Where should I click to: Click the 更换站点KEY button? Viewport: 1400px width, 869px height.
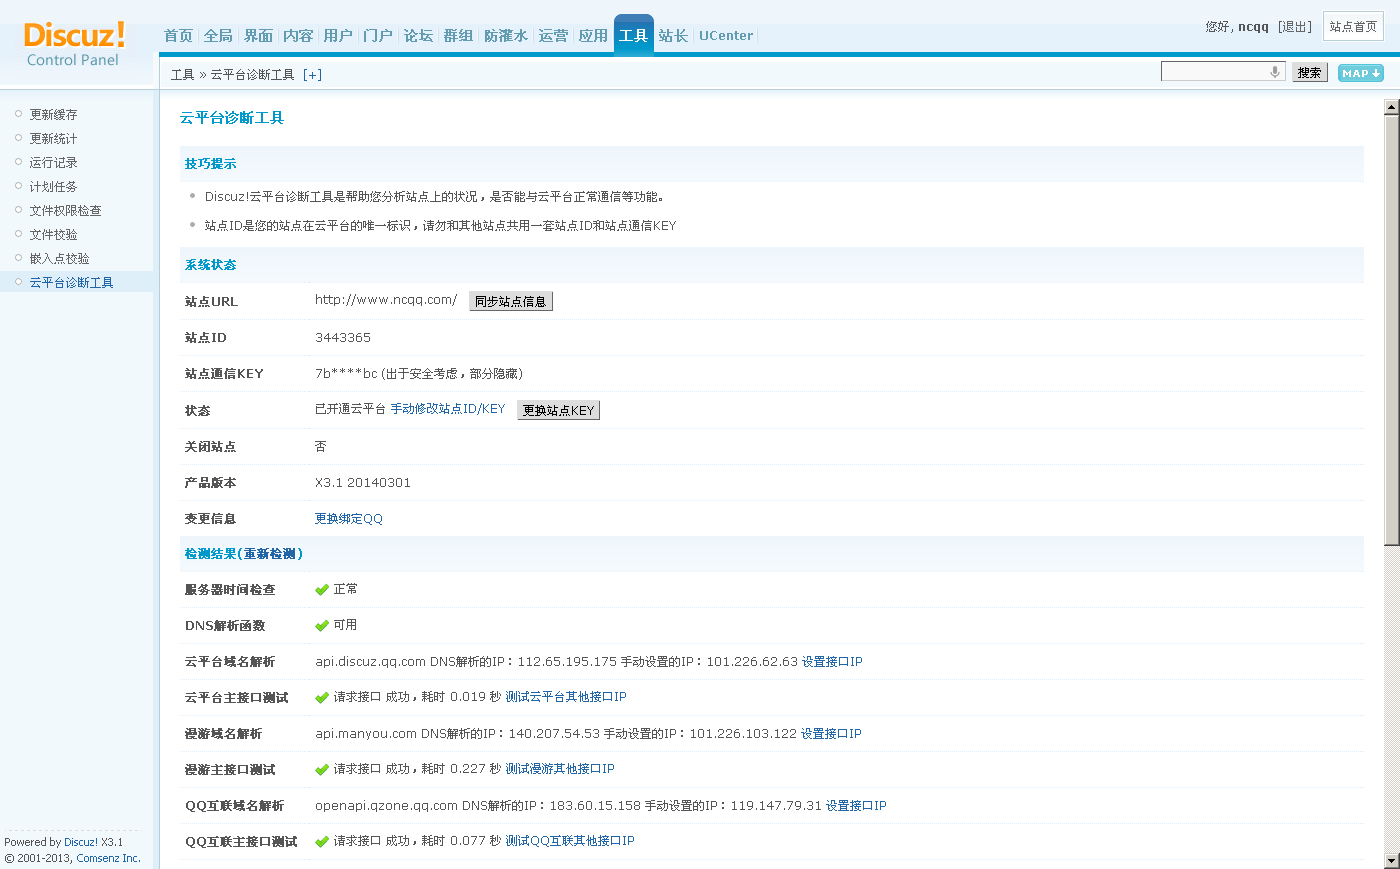pyautogui.click(x=558, y=410)
